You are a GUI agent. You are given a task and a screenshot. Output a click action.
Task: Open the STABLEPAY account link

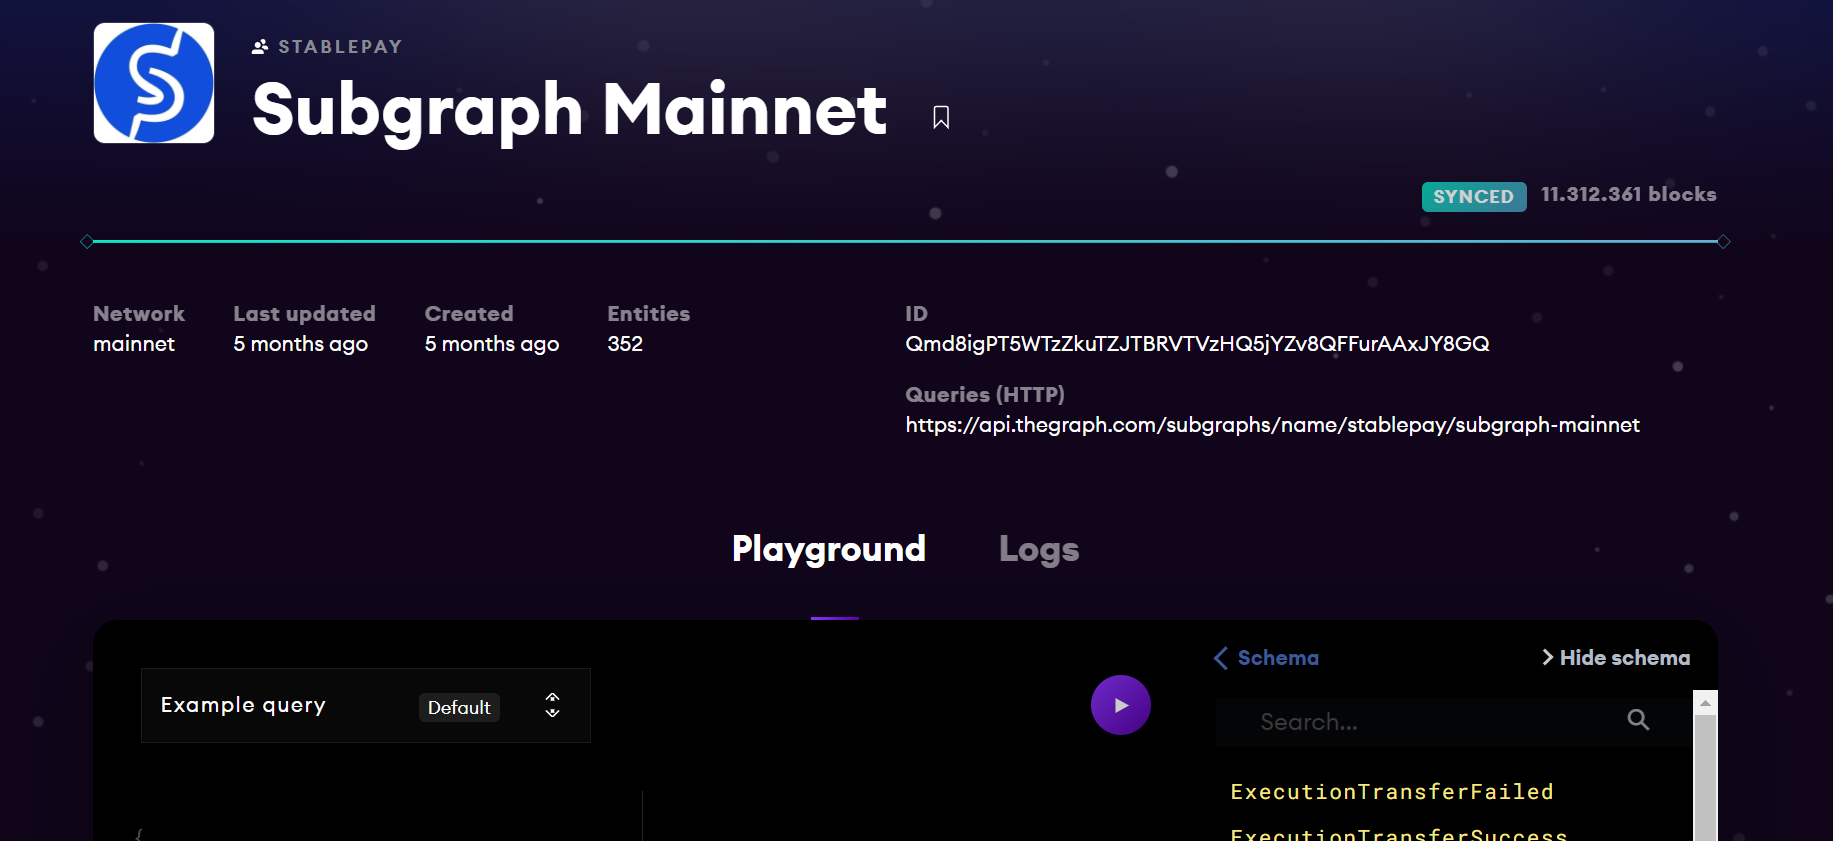coord(327,47)
